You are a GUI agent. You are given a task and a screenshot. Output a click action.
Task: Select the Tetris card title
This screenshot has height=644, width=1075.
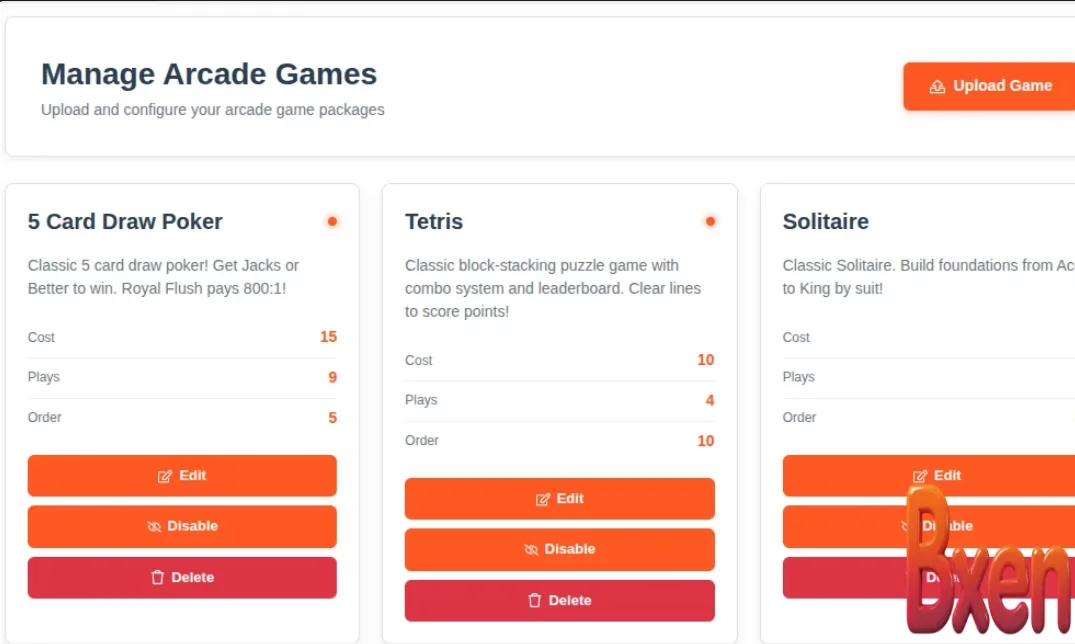pos(434,222)
